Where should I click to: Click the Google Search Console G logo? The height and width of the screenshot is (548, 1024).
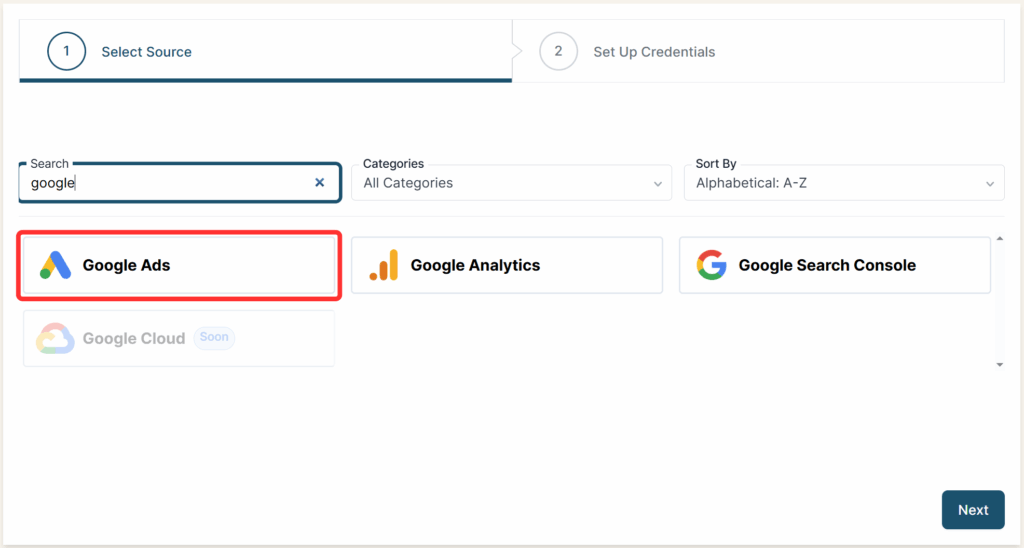click(711, 265)
